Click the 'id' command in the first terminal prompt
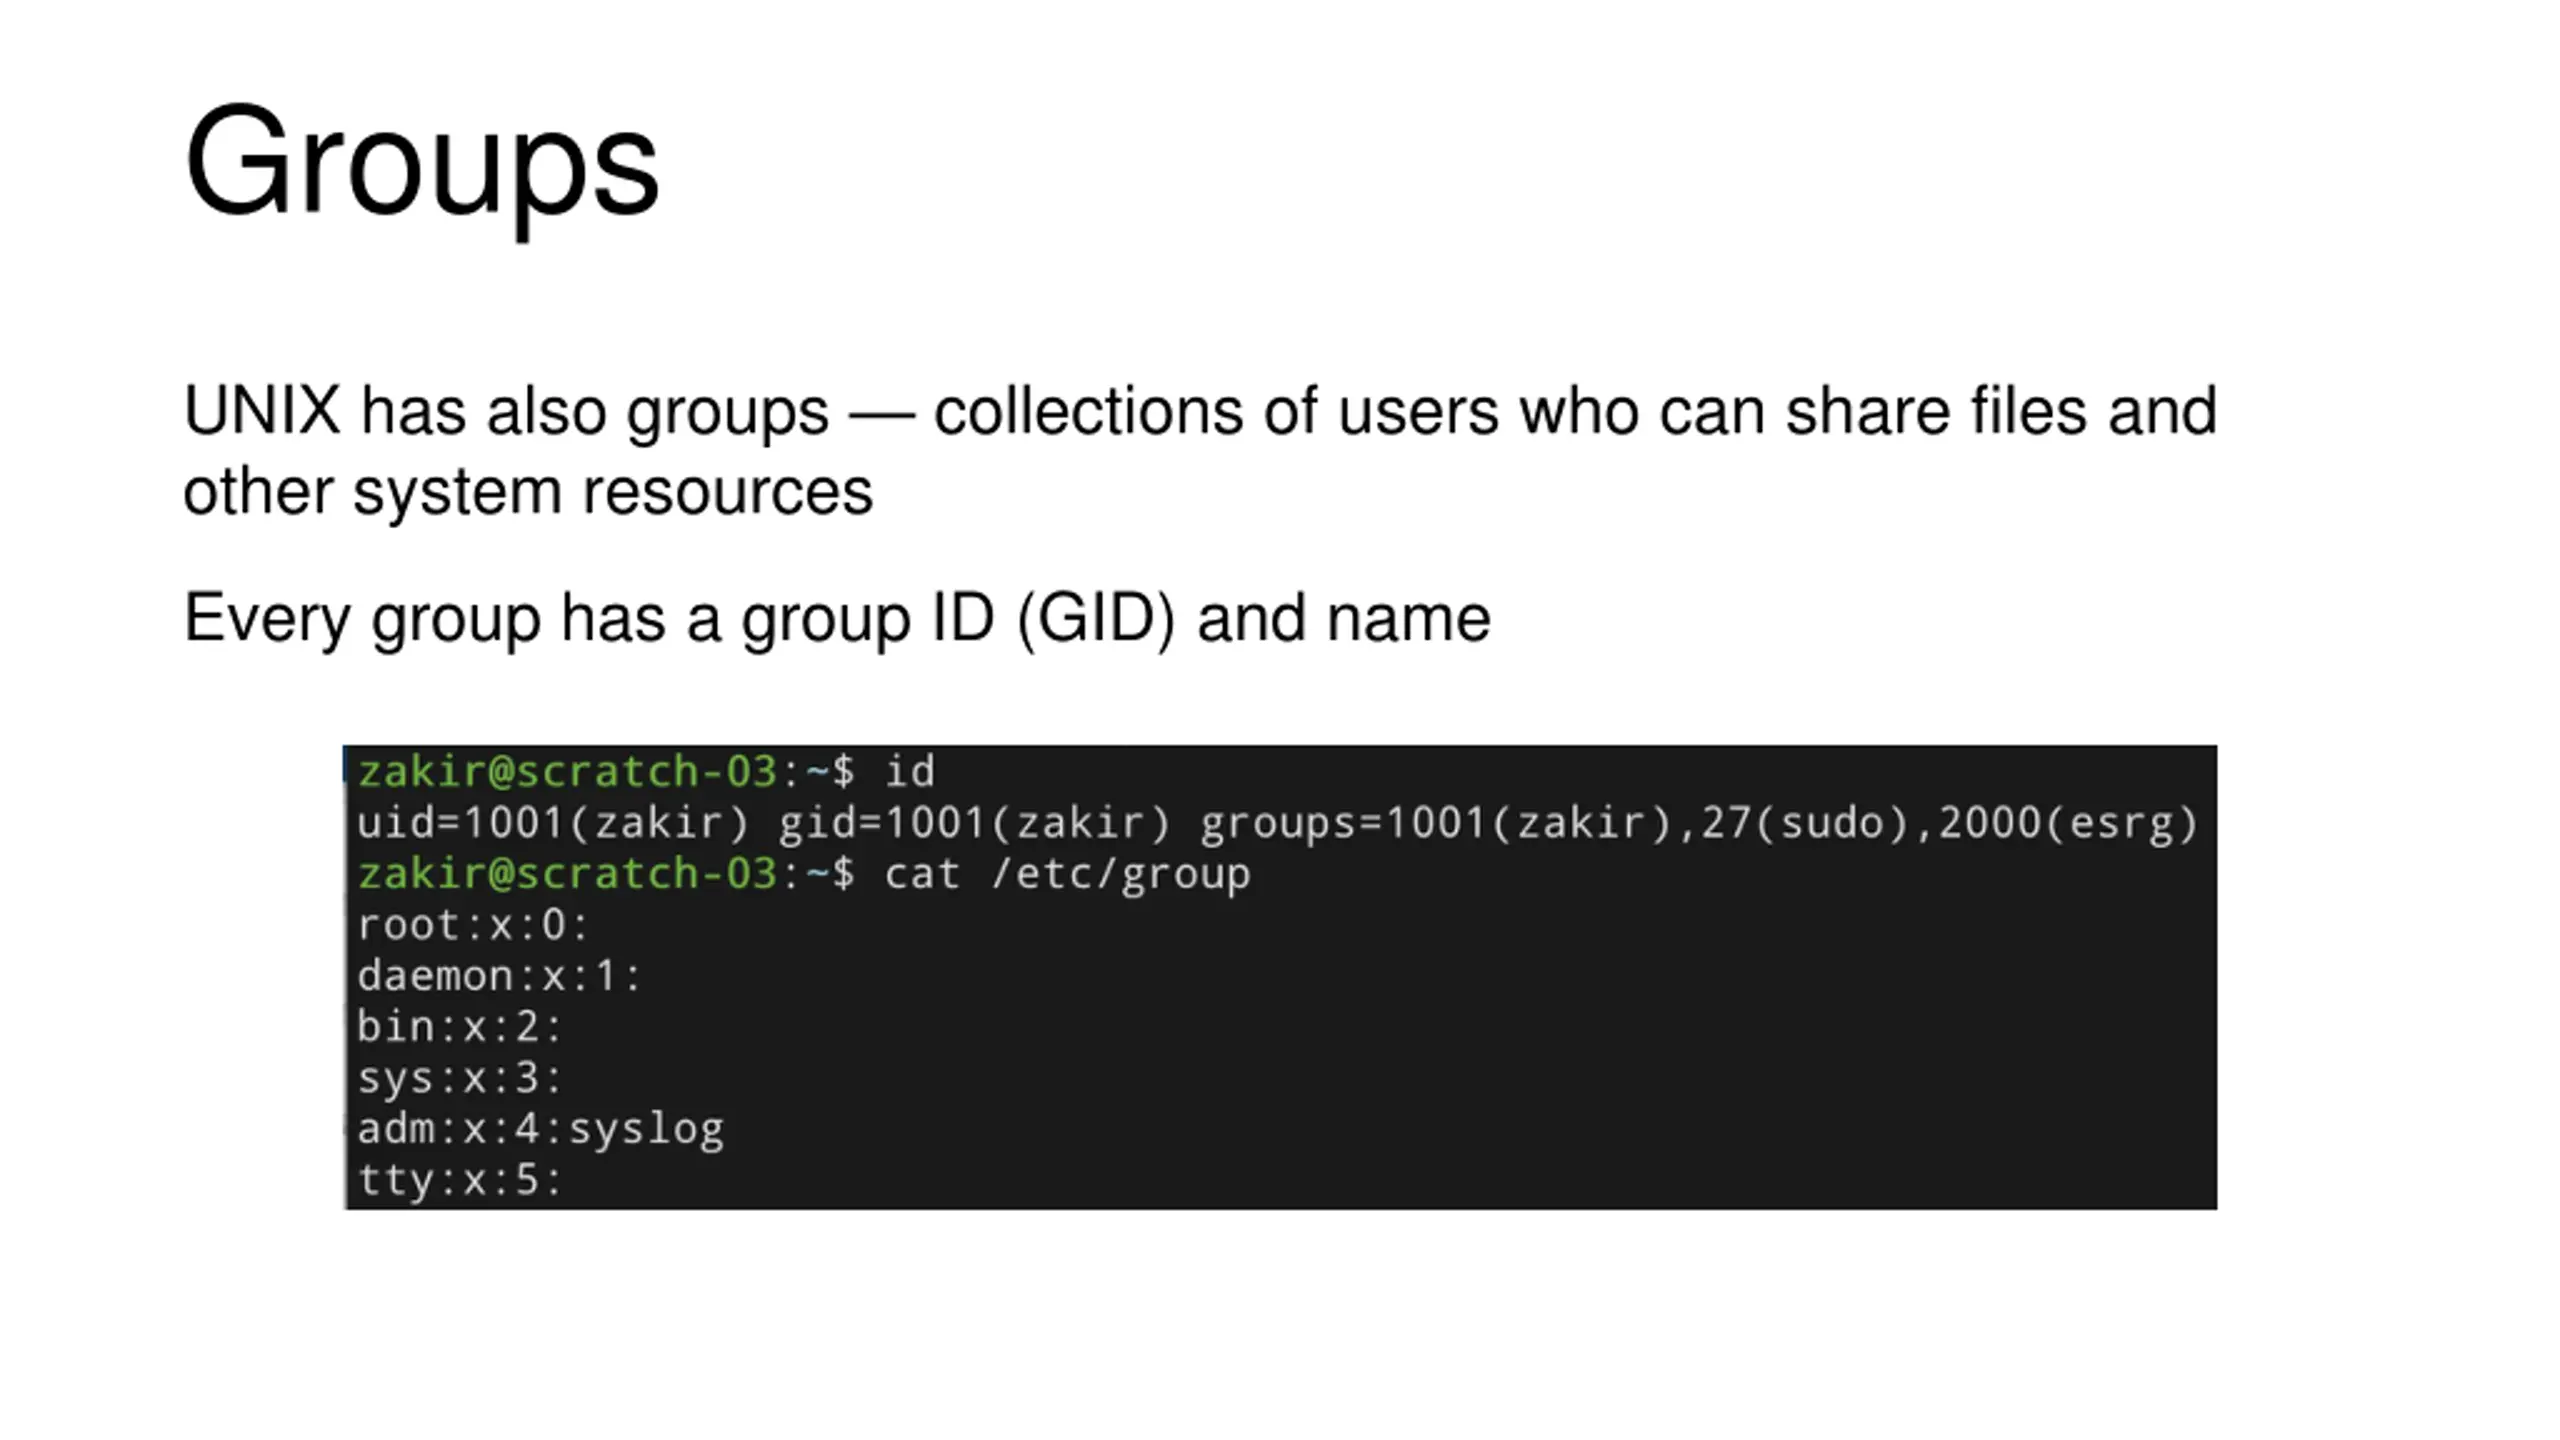 909,772
